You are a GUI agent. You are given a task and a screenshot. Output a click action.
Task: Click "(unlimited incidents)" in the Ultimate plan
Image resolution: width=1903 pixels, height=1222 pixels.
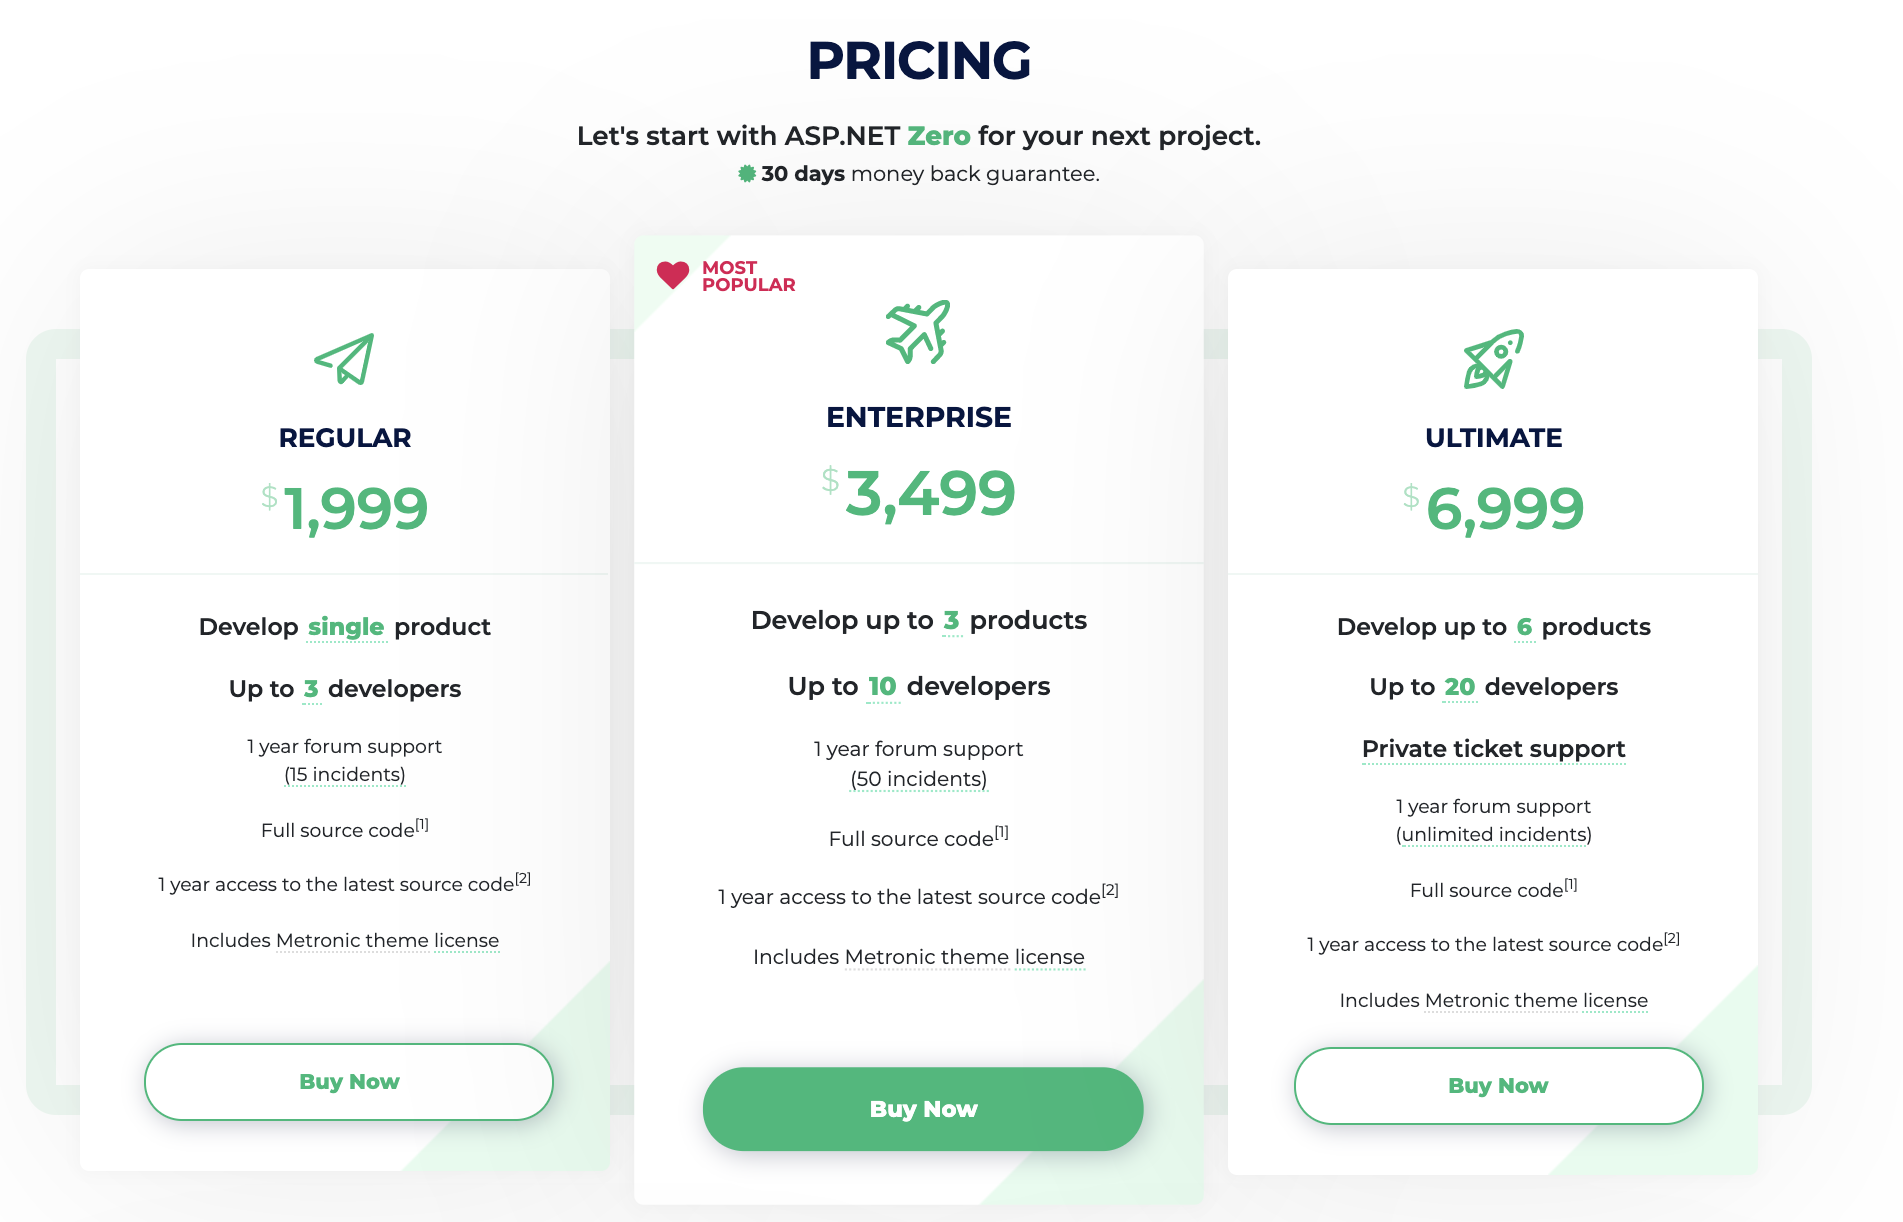tap(1494, 835)
